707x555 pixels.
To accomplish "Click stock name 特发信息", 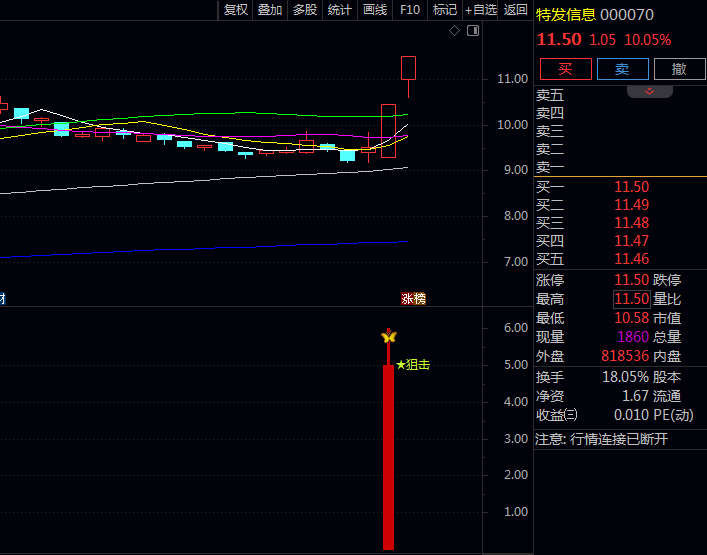I will click(566, 15).
